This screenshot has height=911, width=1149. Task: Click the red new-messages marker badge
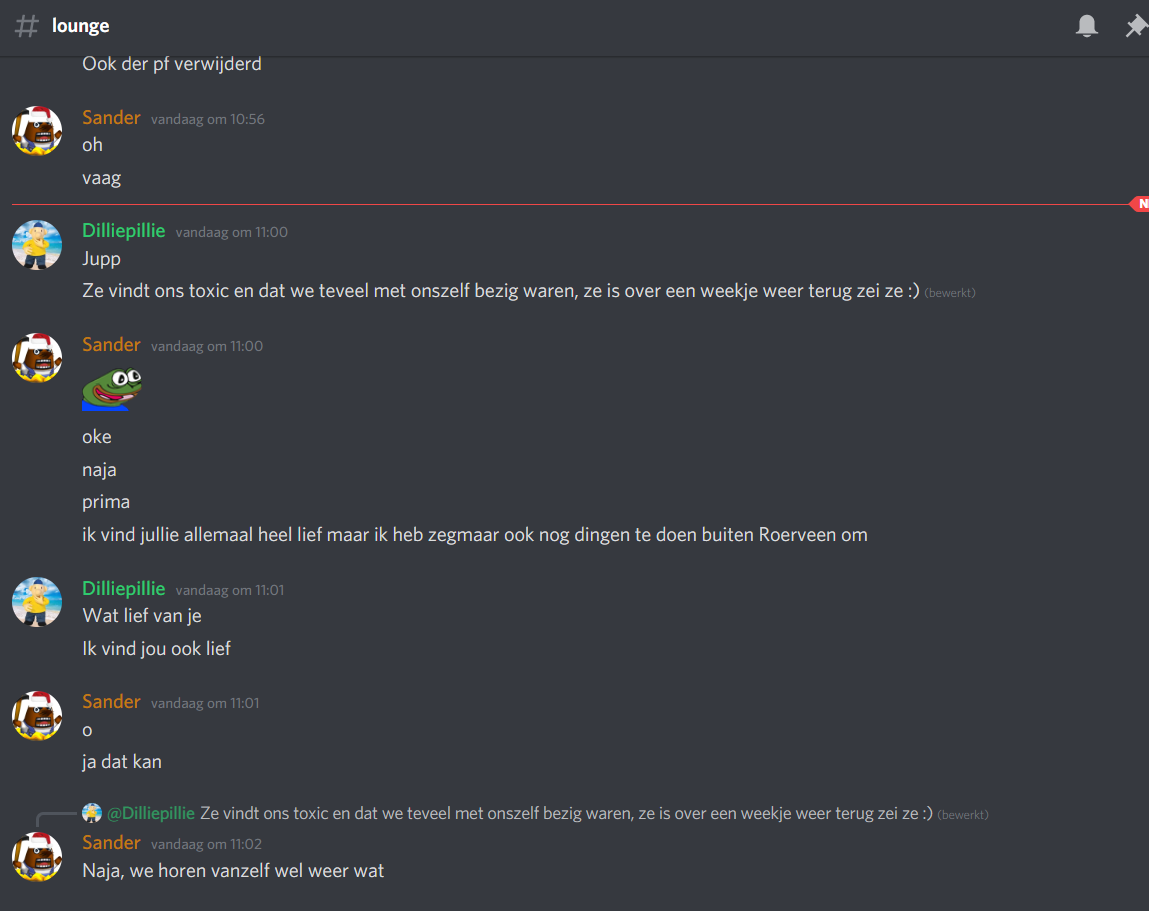tap(1140, 204)
